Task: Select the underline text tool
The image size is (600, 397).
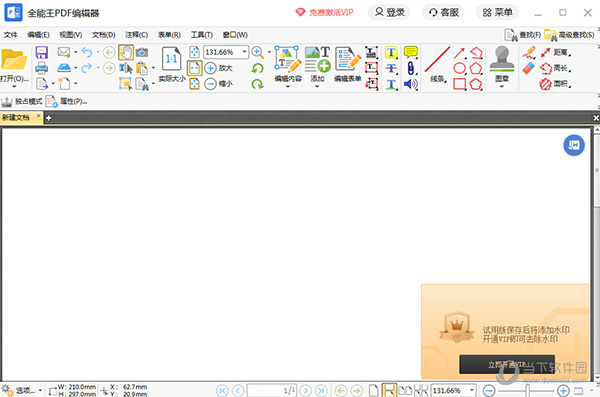Action: coord(391,84)
